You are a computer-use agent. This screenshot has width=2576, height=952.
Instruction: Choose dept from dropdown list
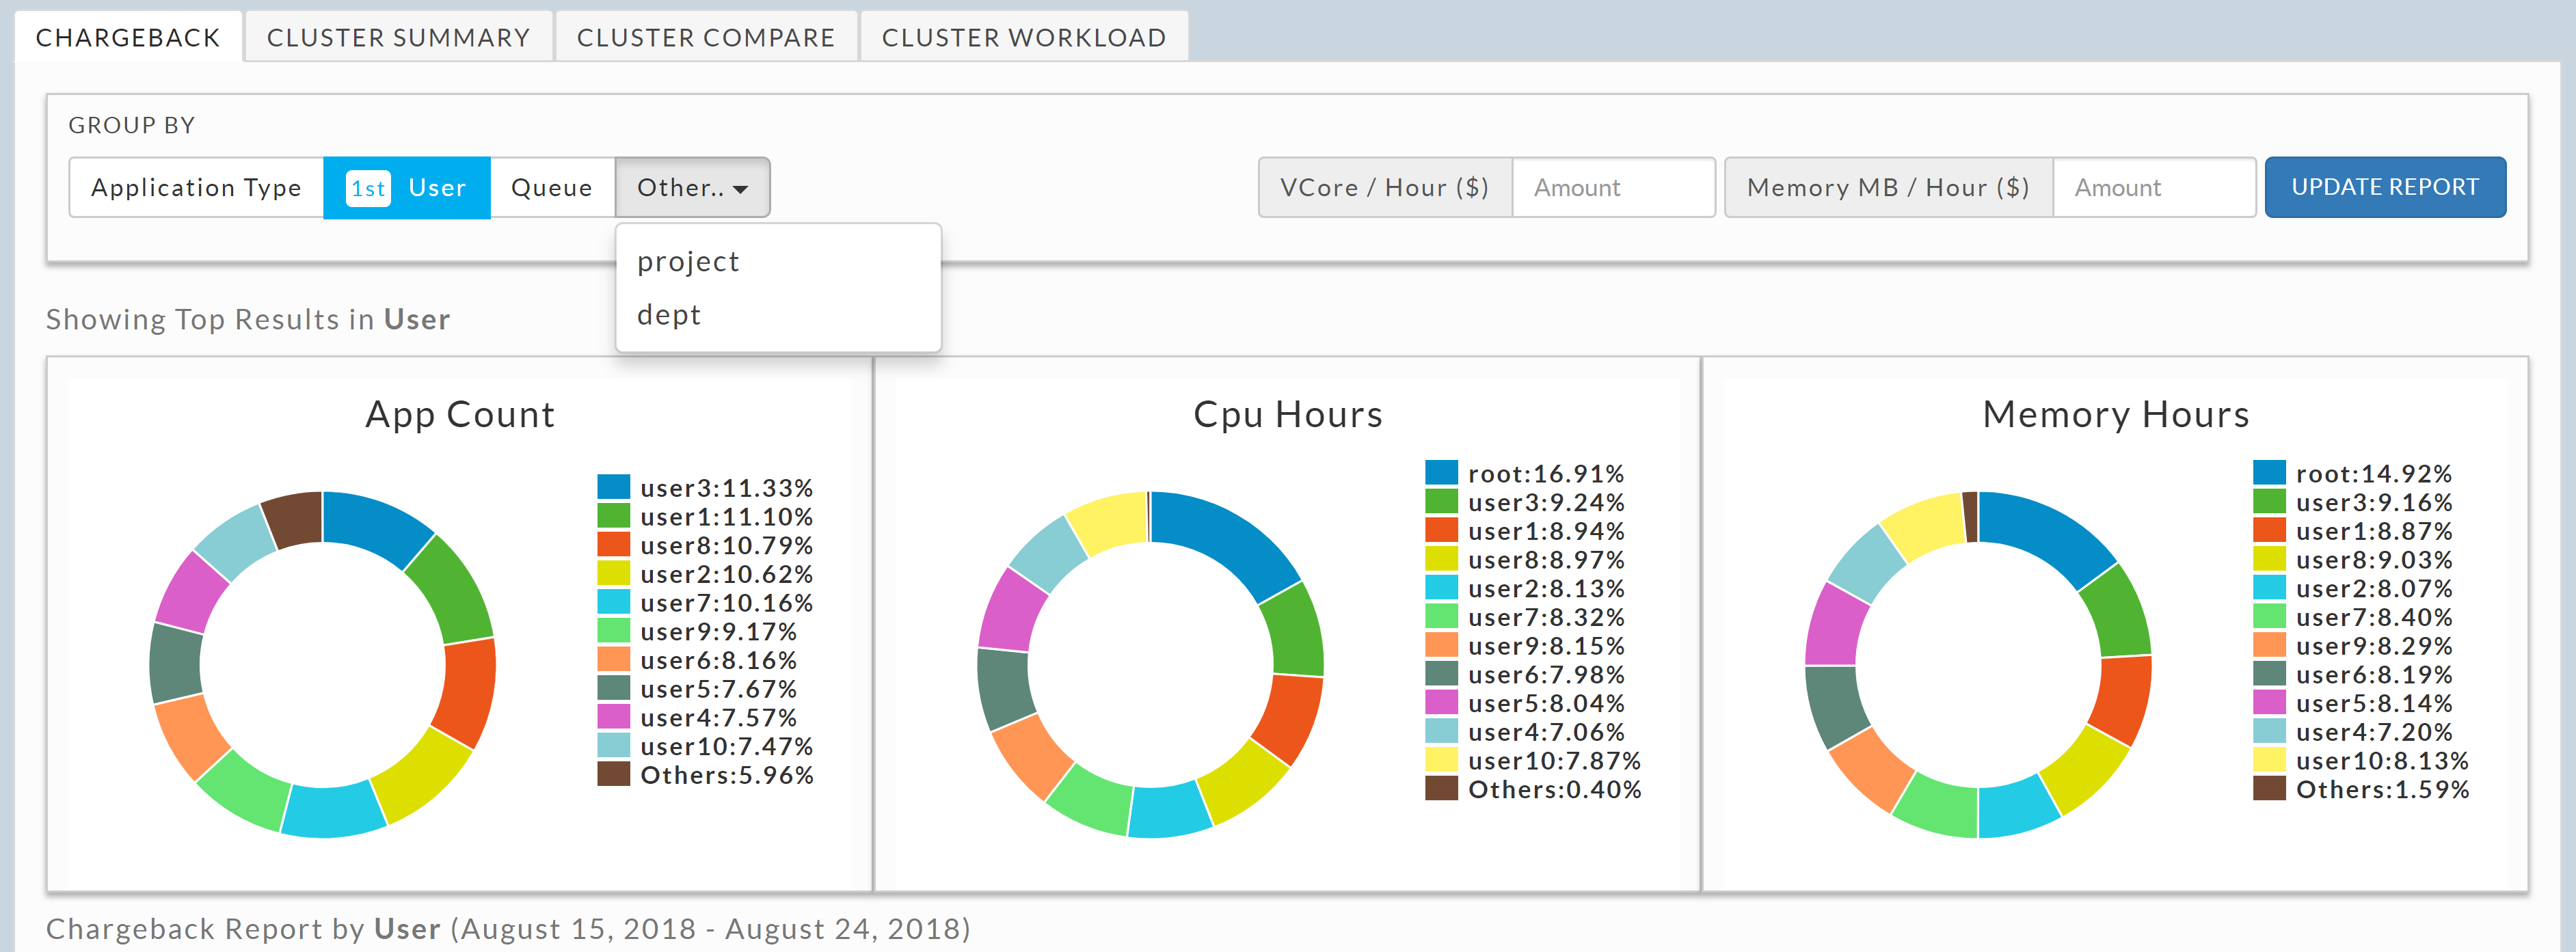click(x=669, y=315)
